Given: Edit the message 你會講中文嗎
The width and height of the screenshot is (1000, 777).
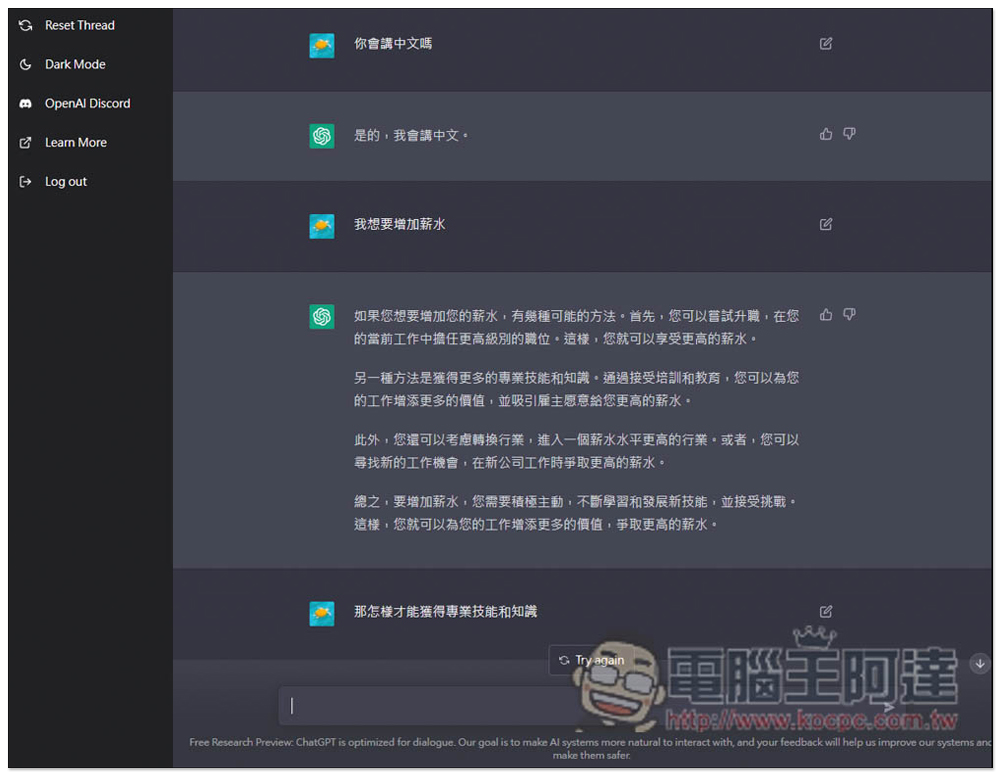Looking at the screenshot, I should click(x=825, y=43).
